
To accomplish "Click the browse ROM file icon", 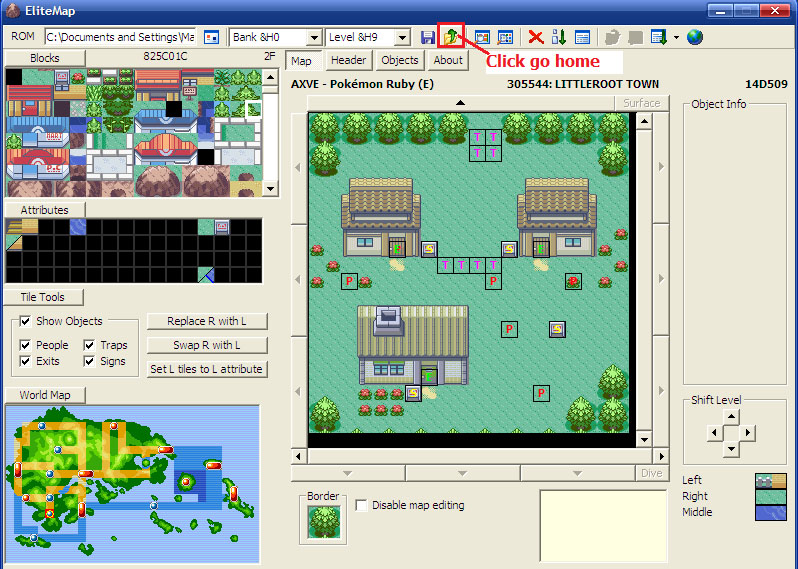I will click(211, 37).
